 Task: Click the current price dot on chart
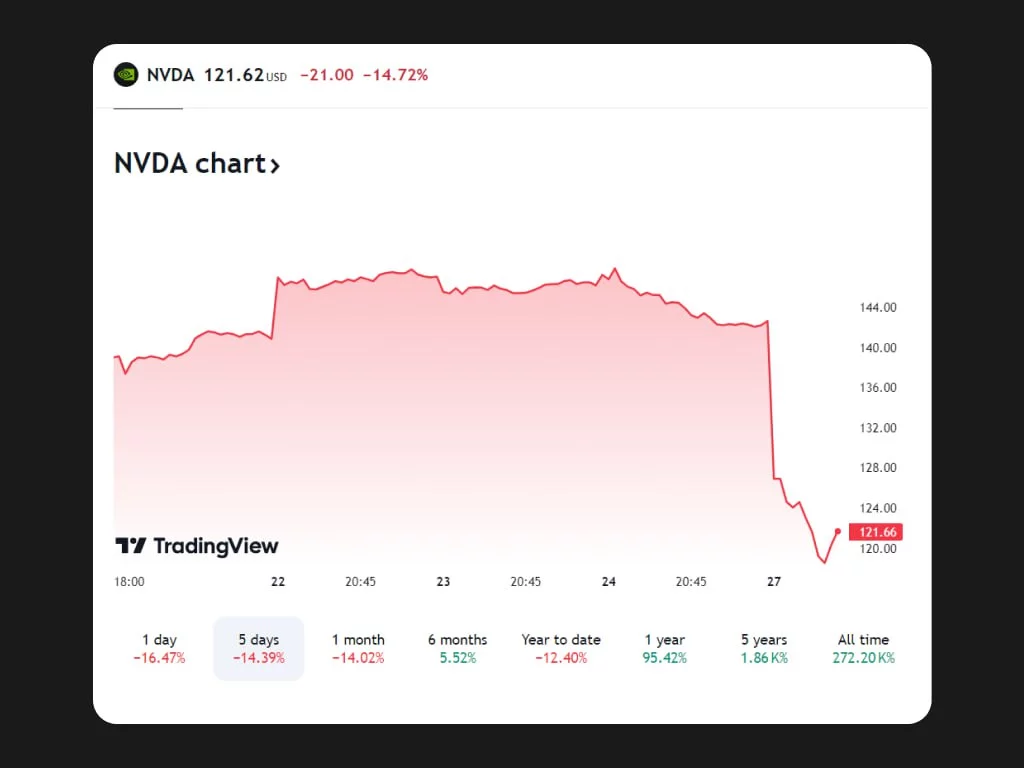837,531
